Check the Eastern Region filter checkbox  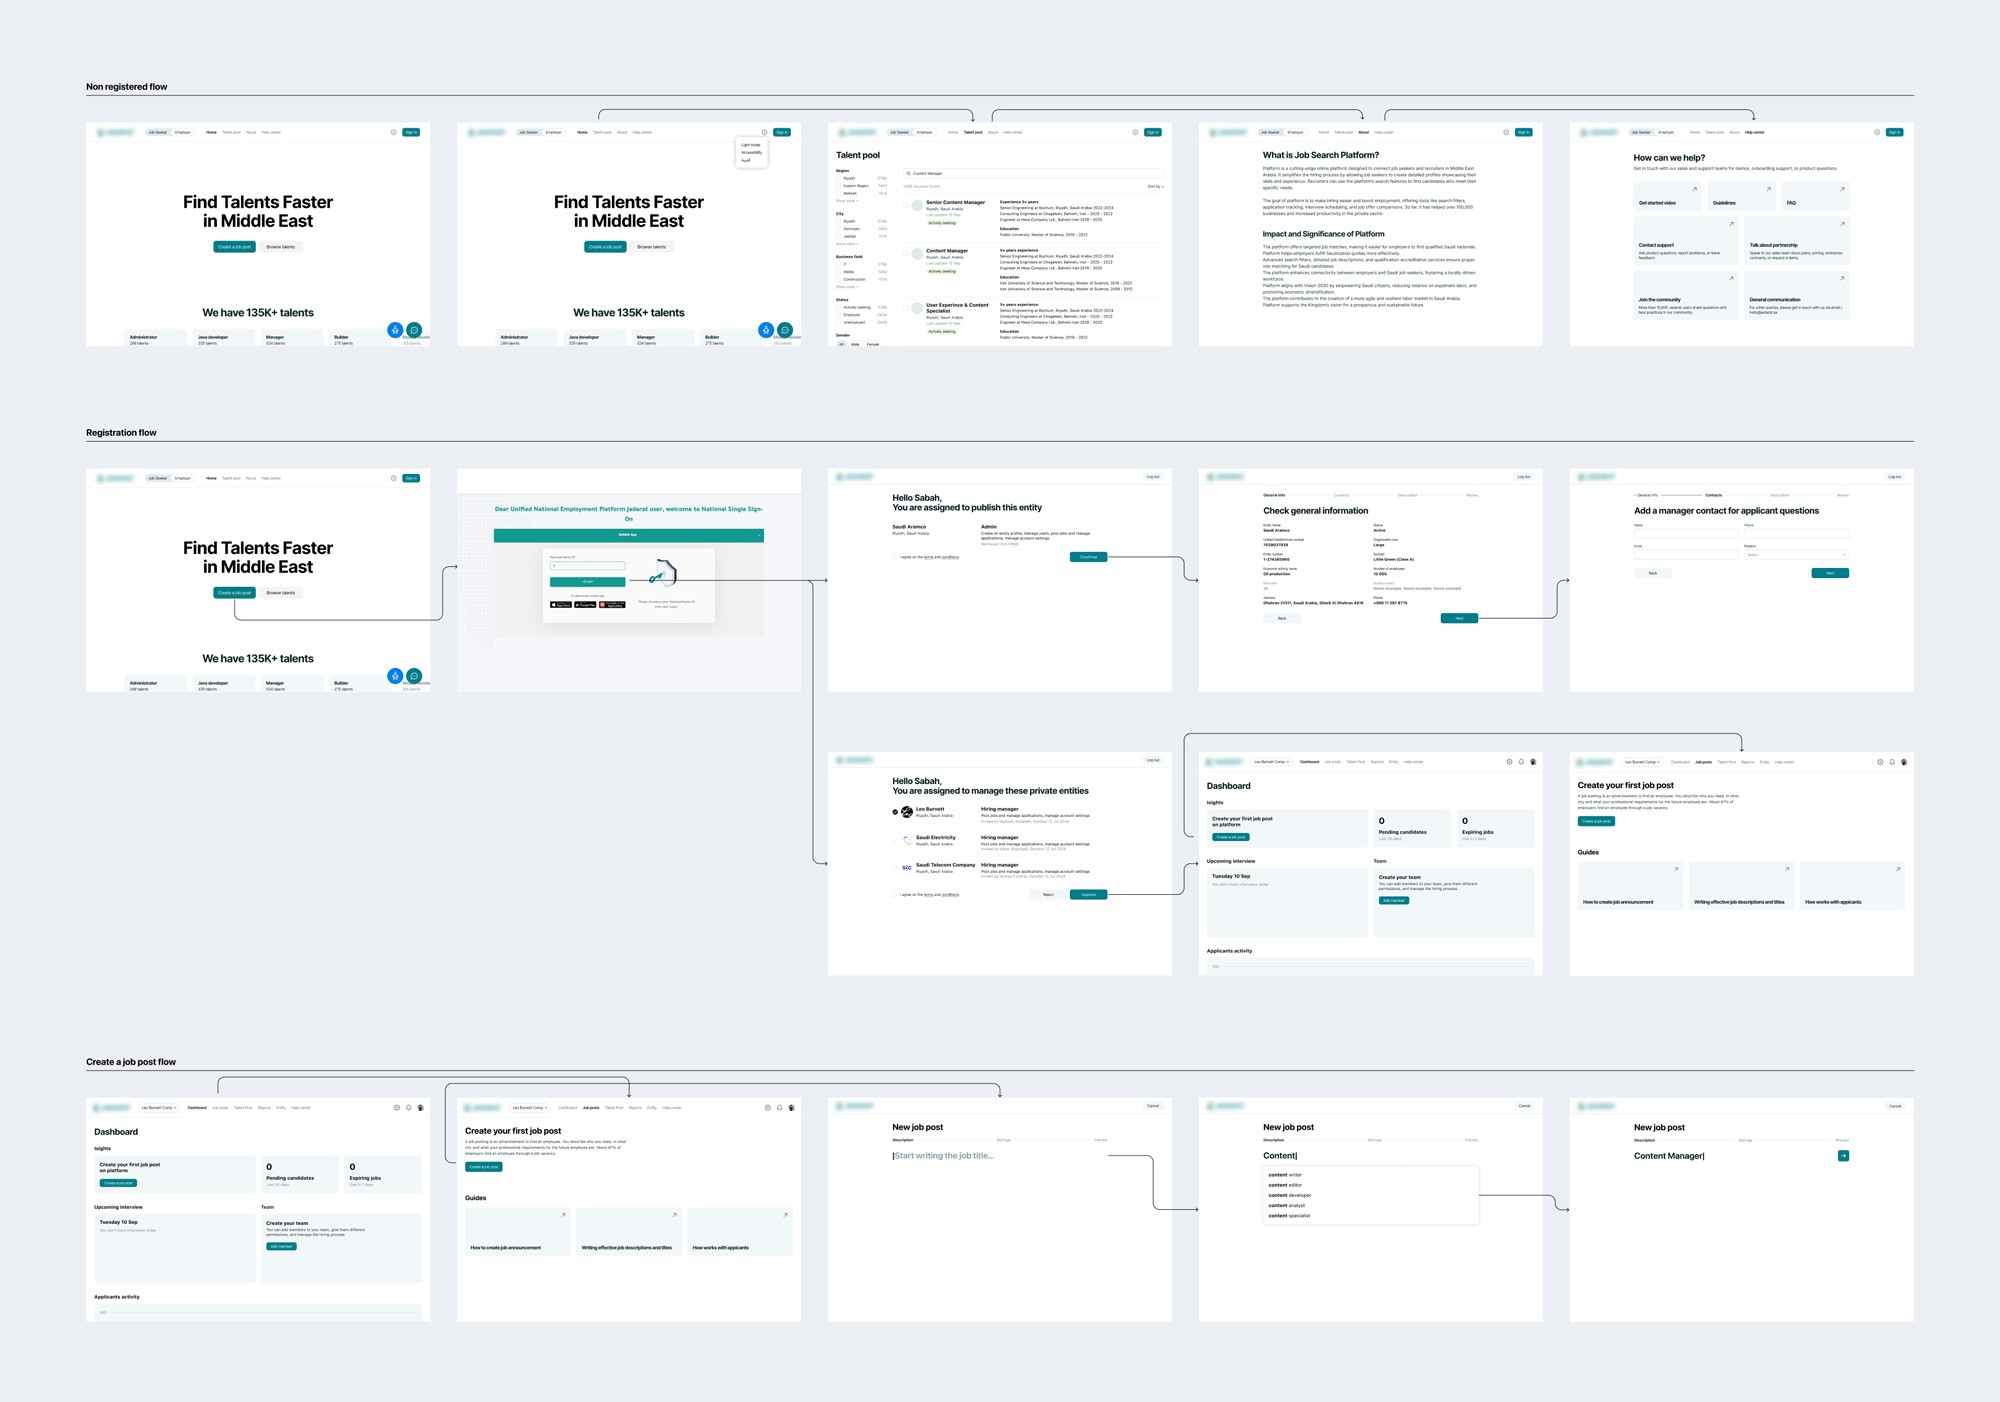839,186
